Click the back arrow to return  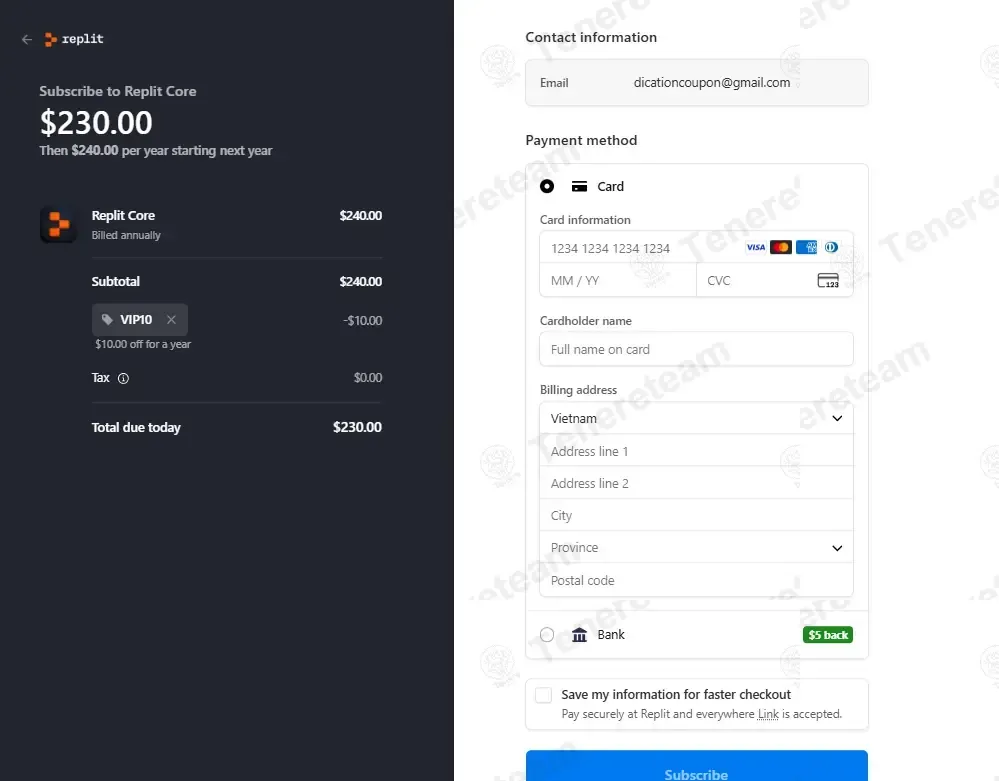(26, 38)
